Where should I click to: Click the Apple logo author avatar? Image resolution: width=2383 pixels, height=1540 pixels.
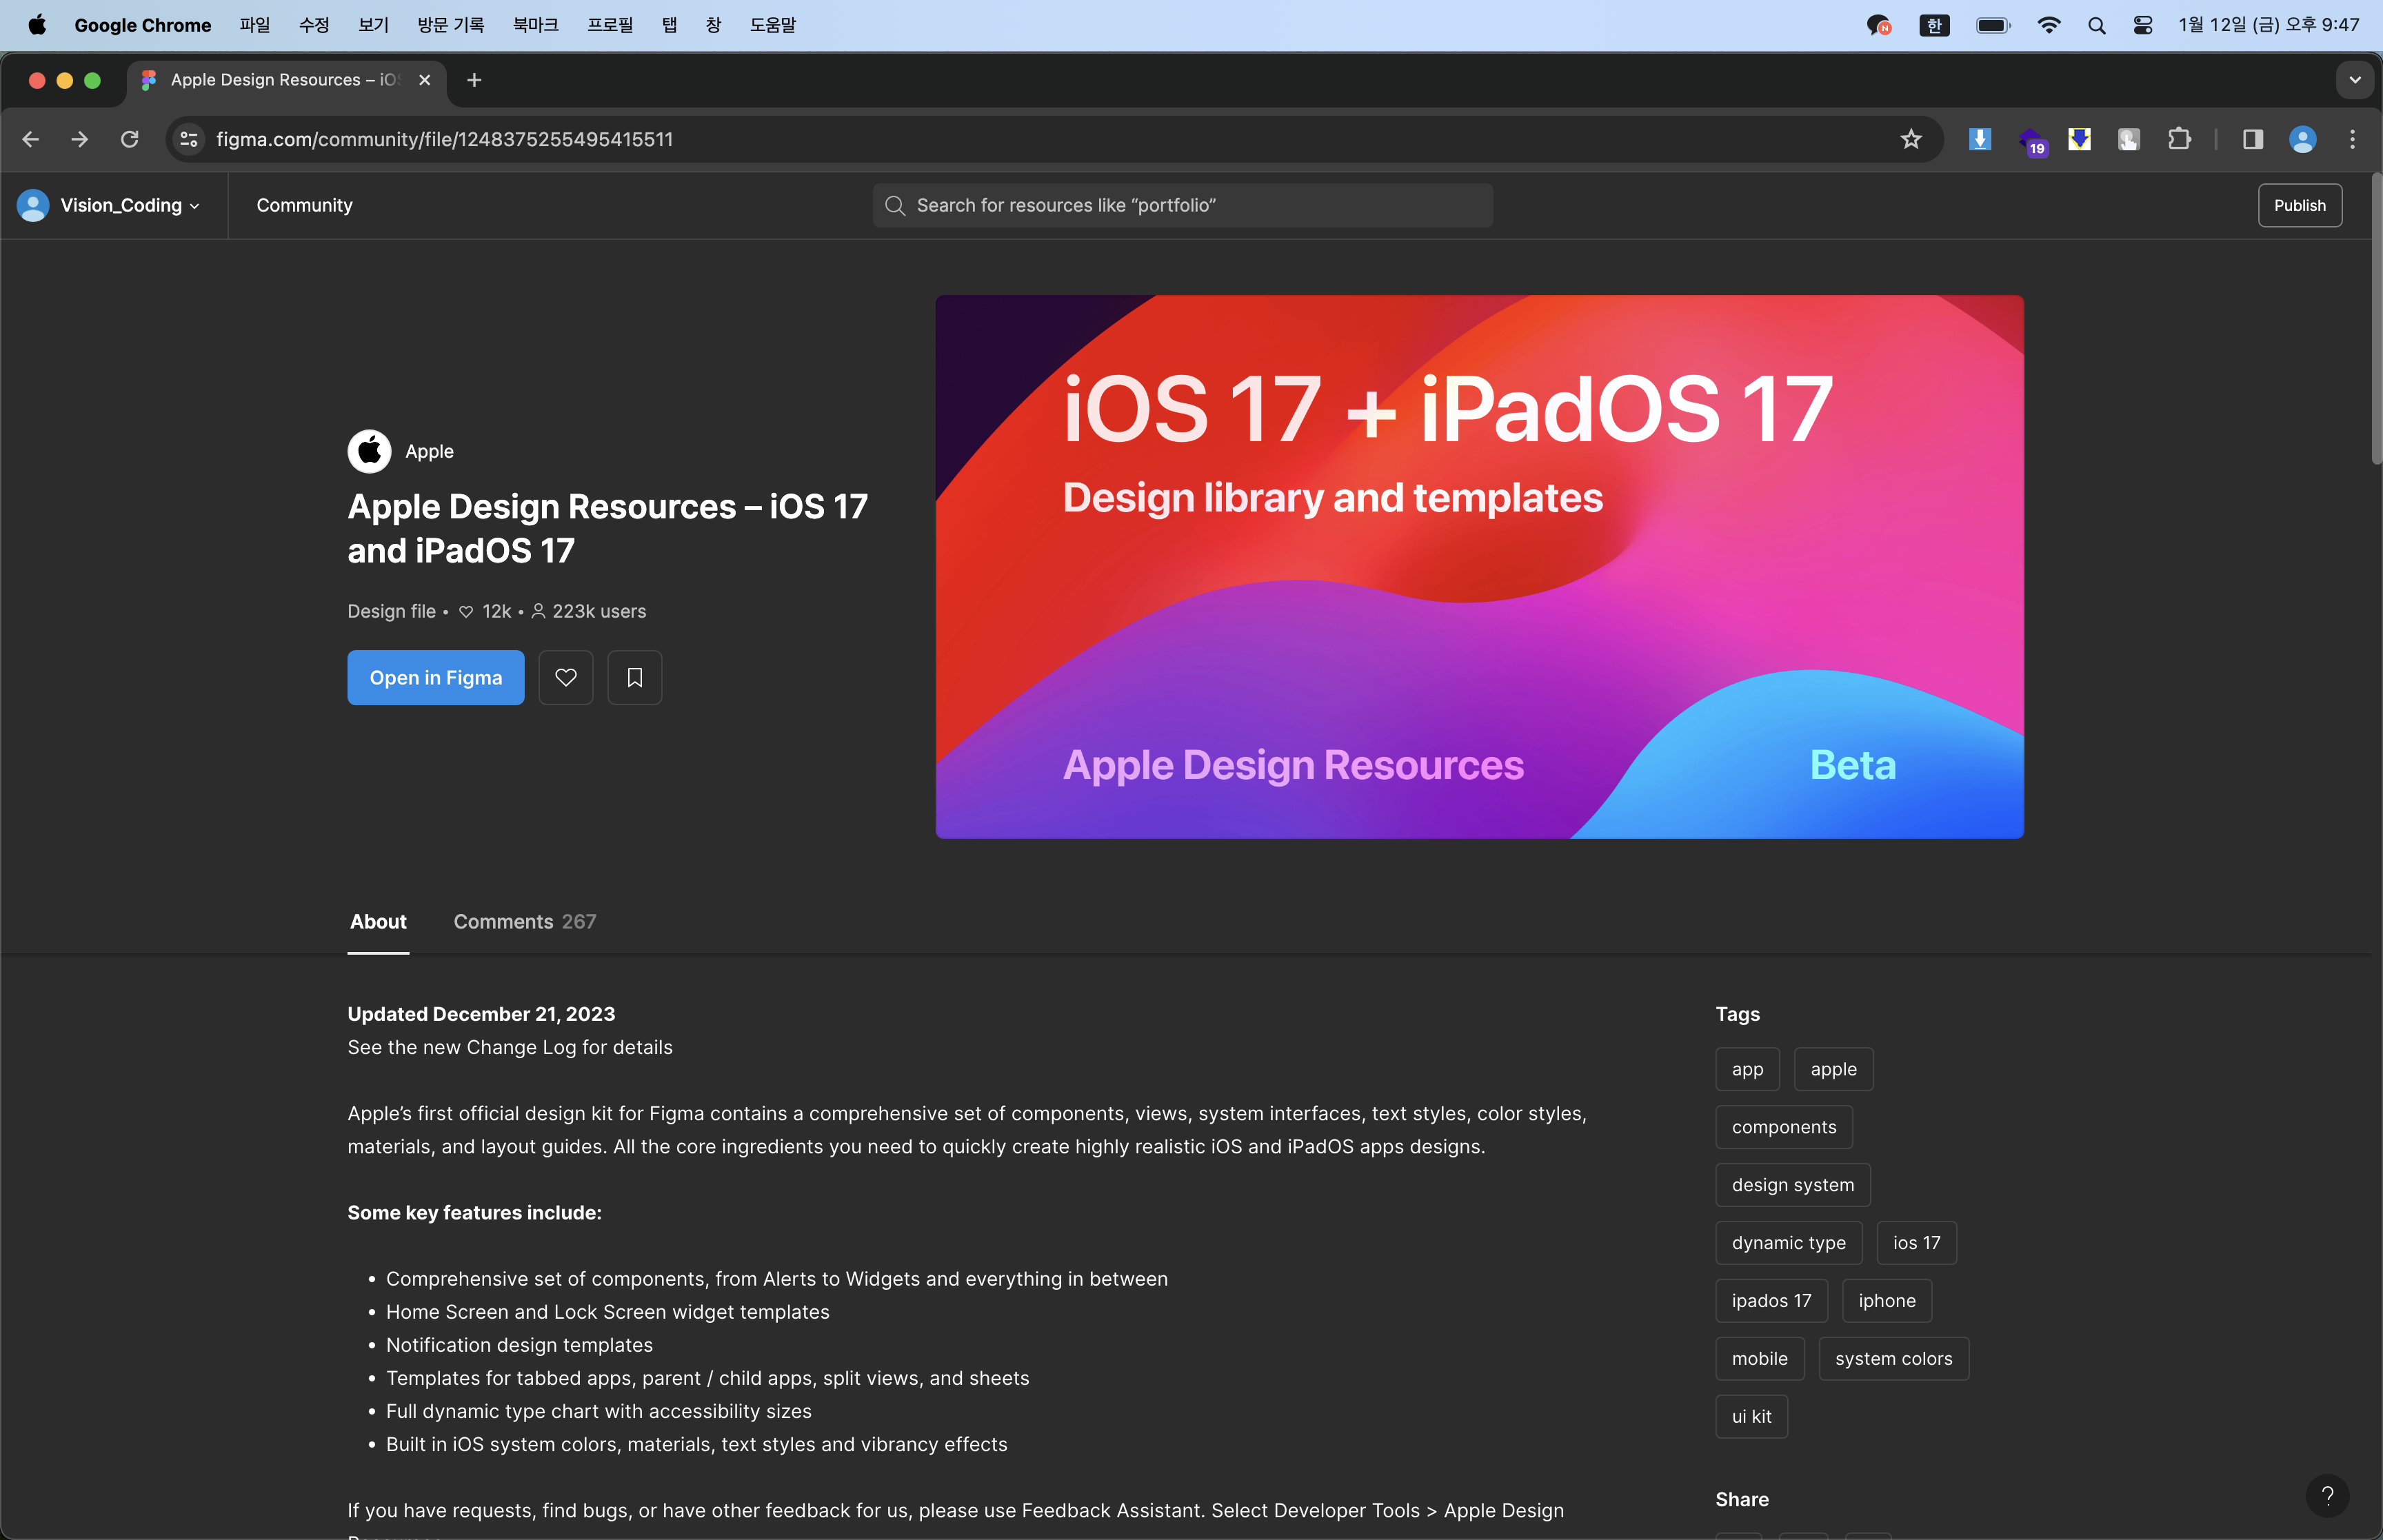369,451
